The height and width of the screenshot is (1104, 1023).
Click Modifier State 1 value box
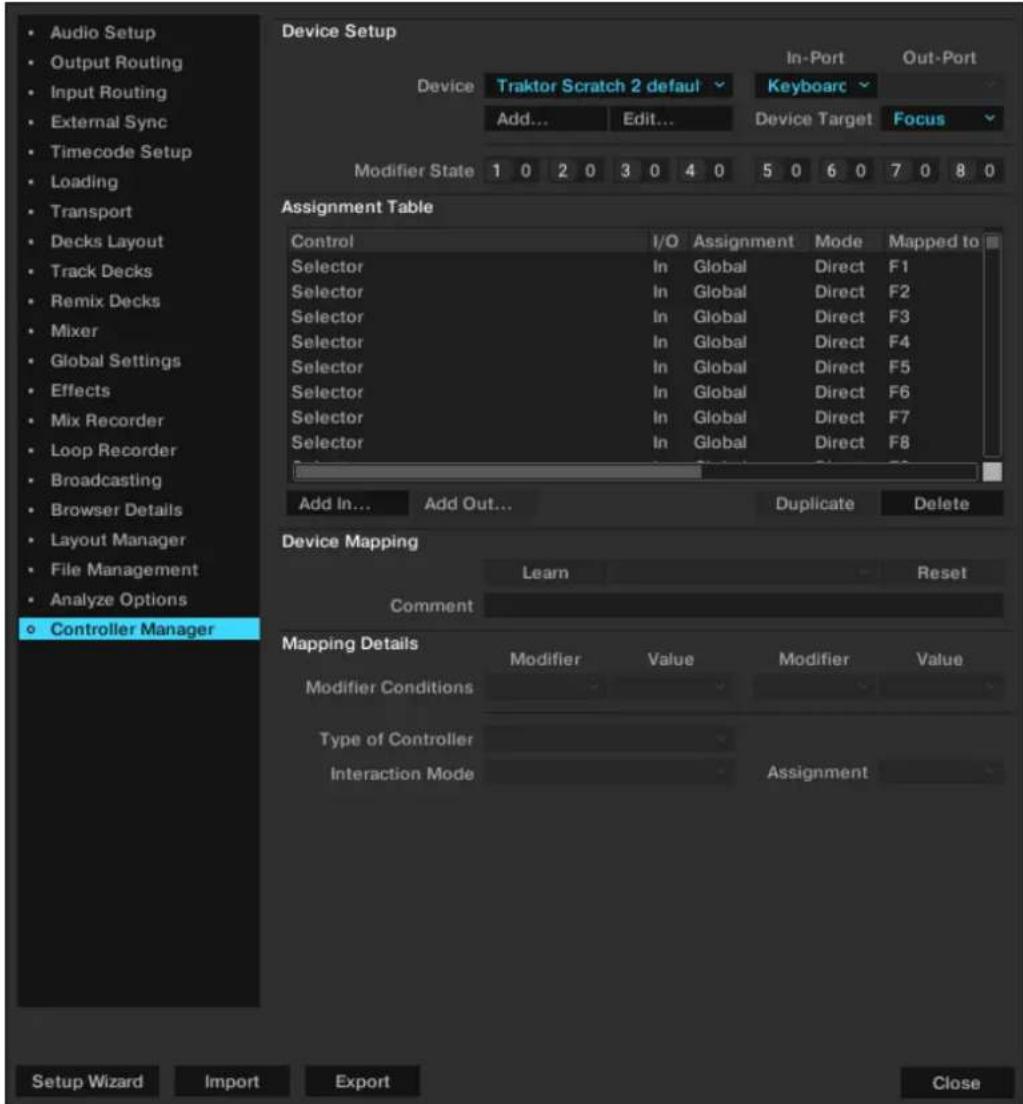525,170
